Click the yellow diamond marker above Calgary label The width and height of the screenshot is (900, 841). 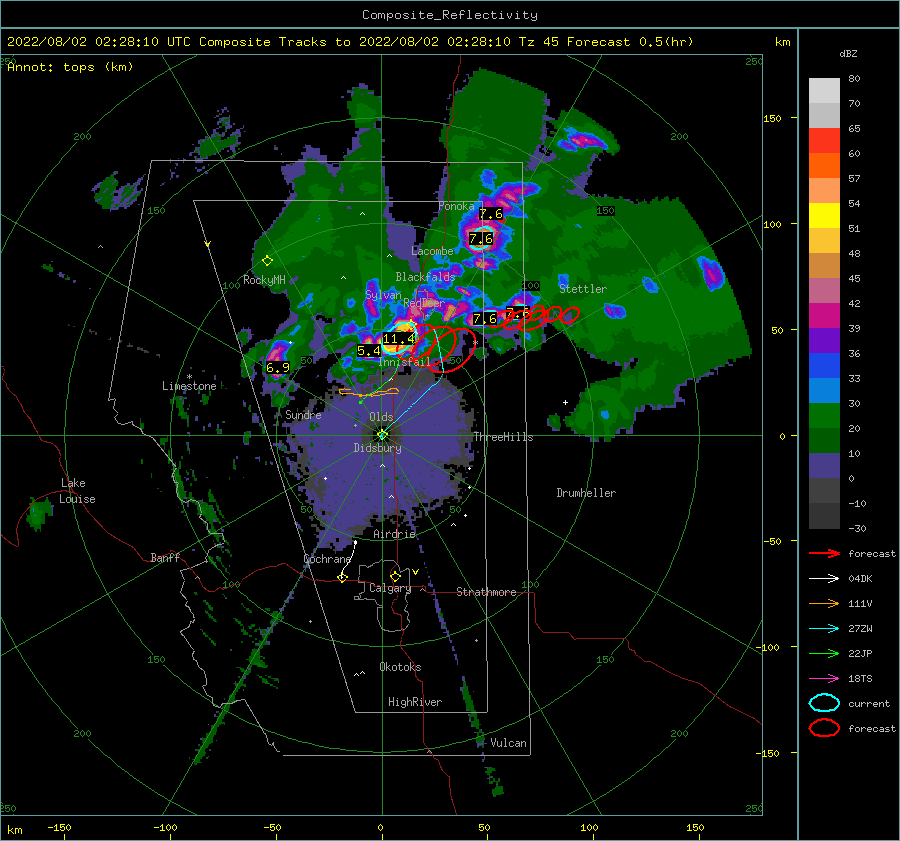[395, 576]
